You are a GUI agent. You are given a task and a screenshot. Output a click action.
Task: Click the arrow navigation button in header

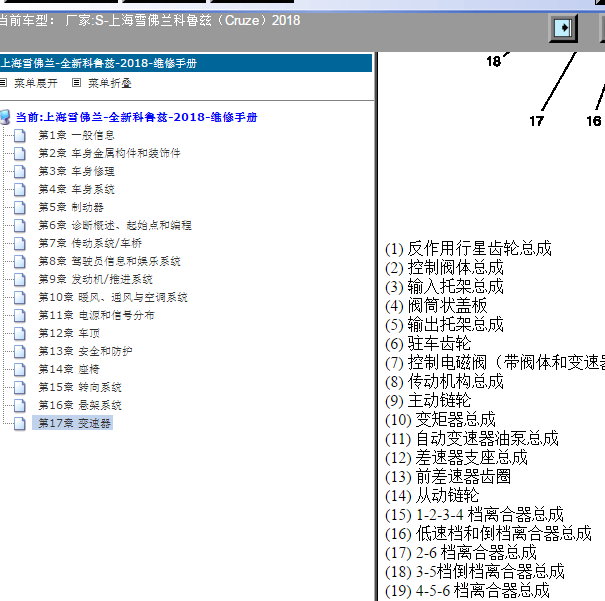click(563, 28)
